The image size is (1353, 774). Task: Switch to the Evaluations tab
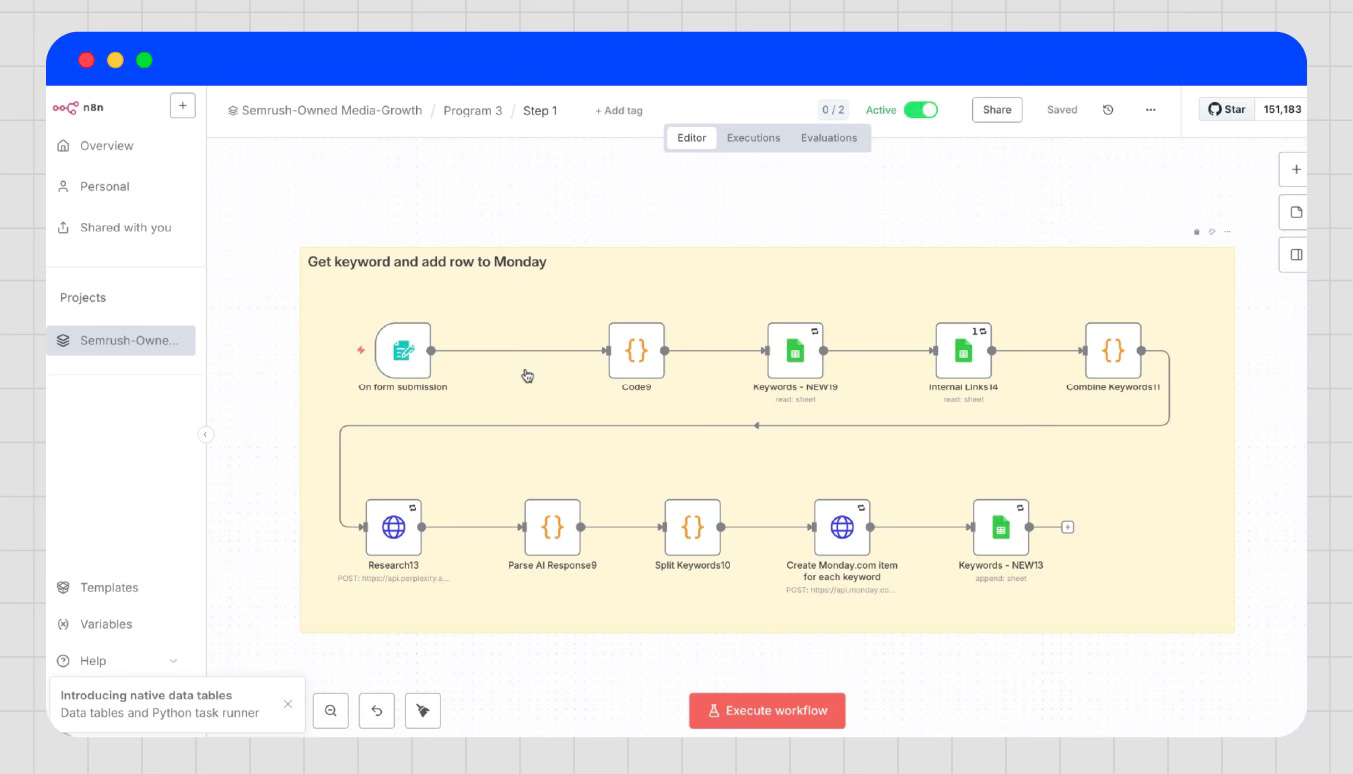click(829, 138)
